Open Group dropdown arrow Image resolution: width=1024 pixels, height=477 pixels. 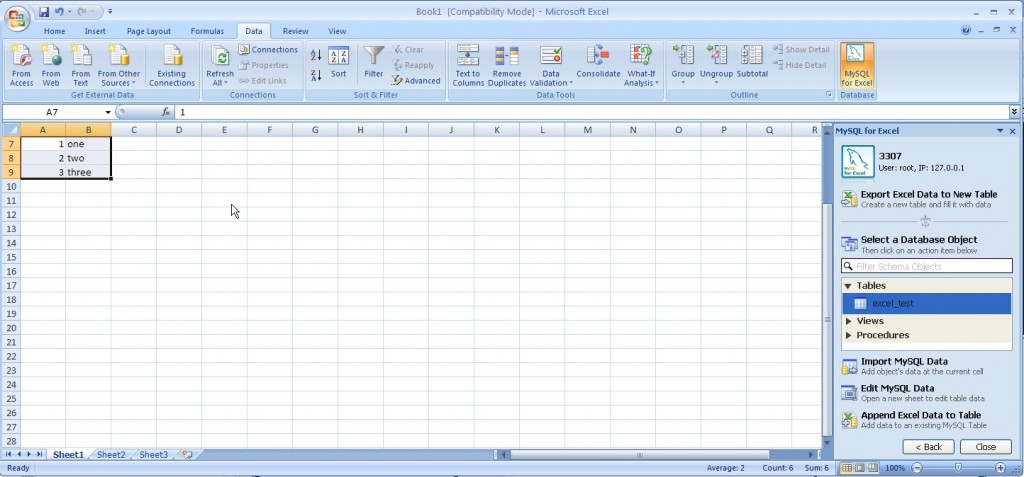click(683, 83)
